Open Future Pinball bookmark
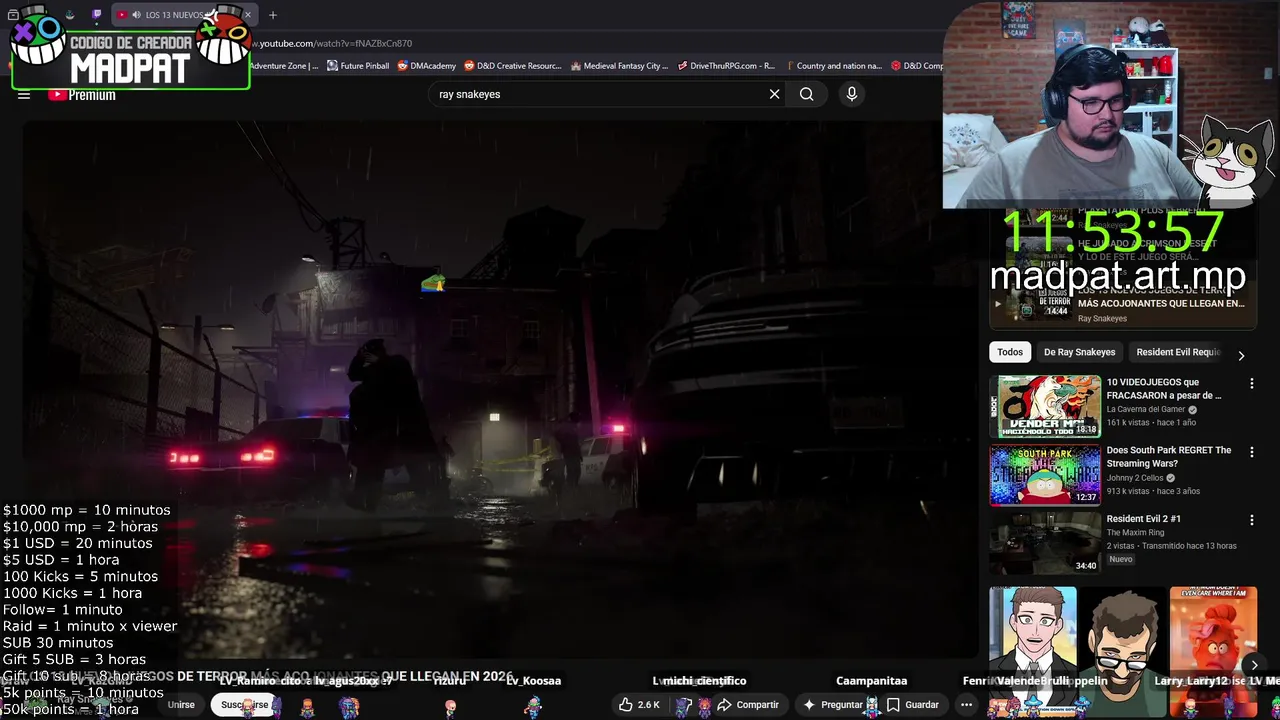Image resolution: width=1280 pixels, height=720 pixels. 357,66
